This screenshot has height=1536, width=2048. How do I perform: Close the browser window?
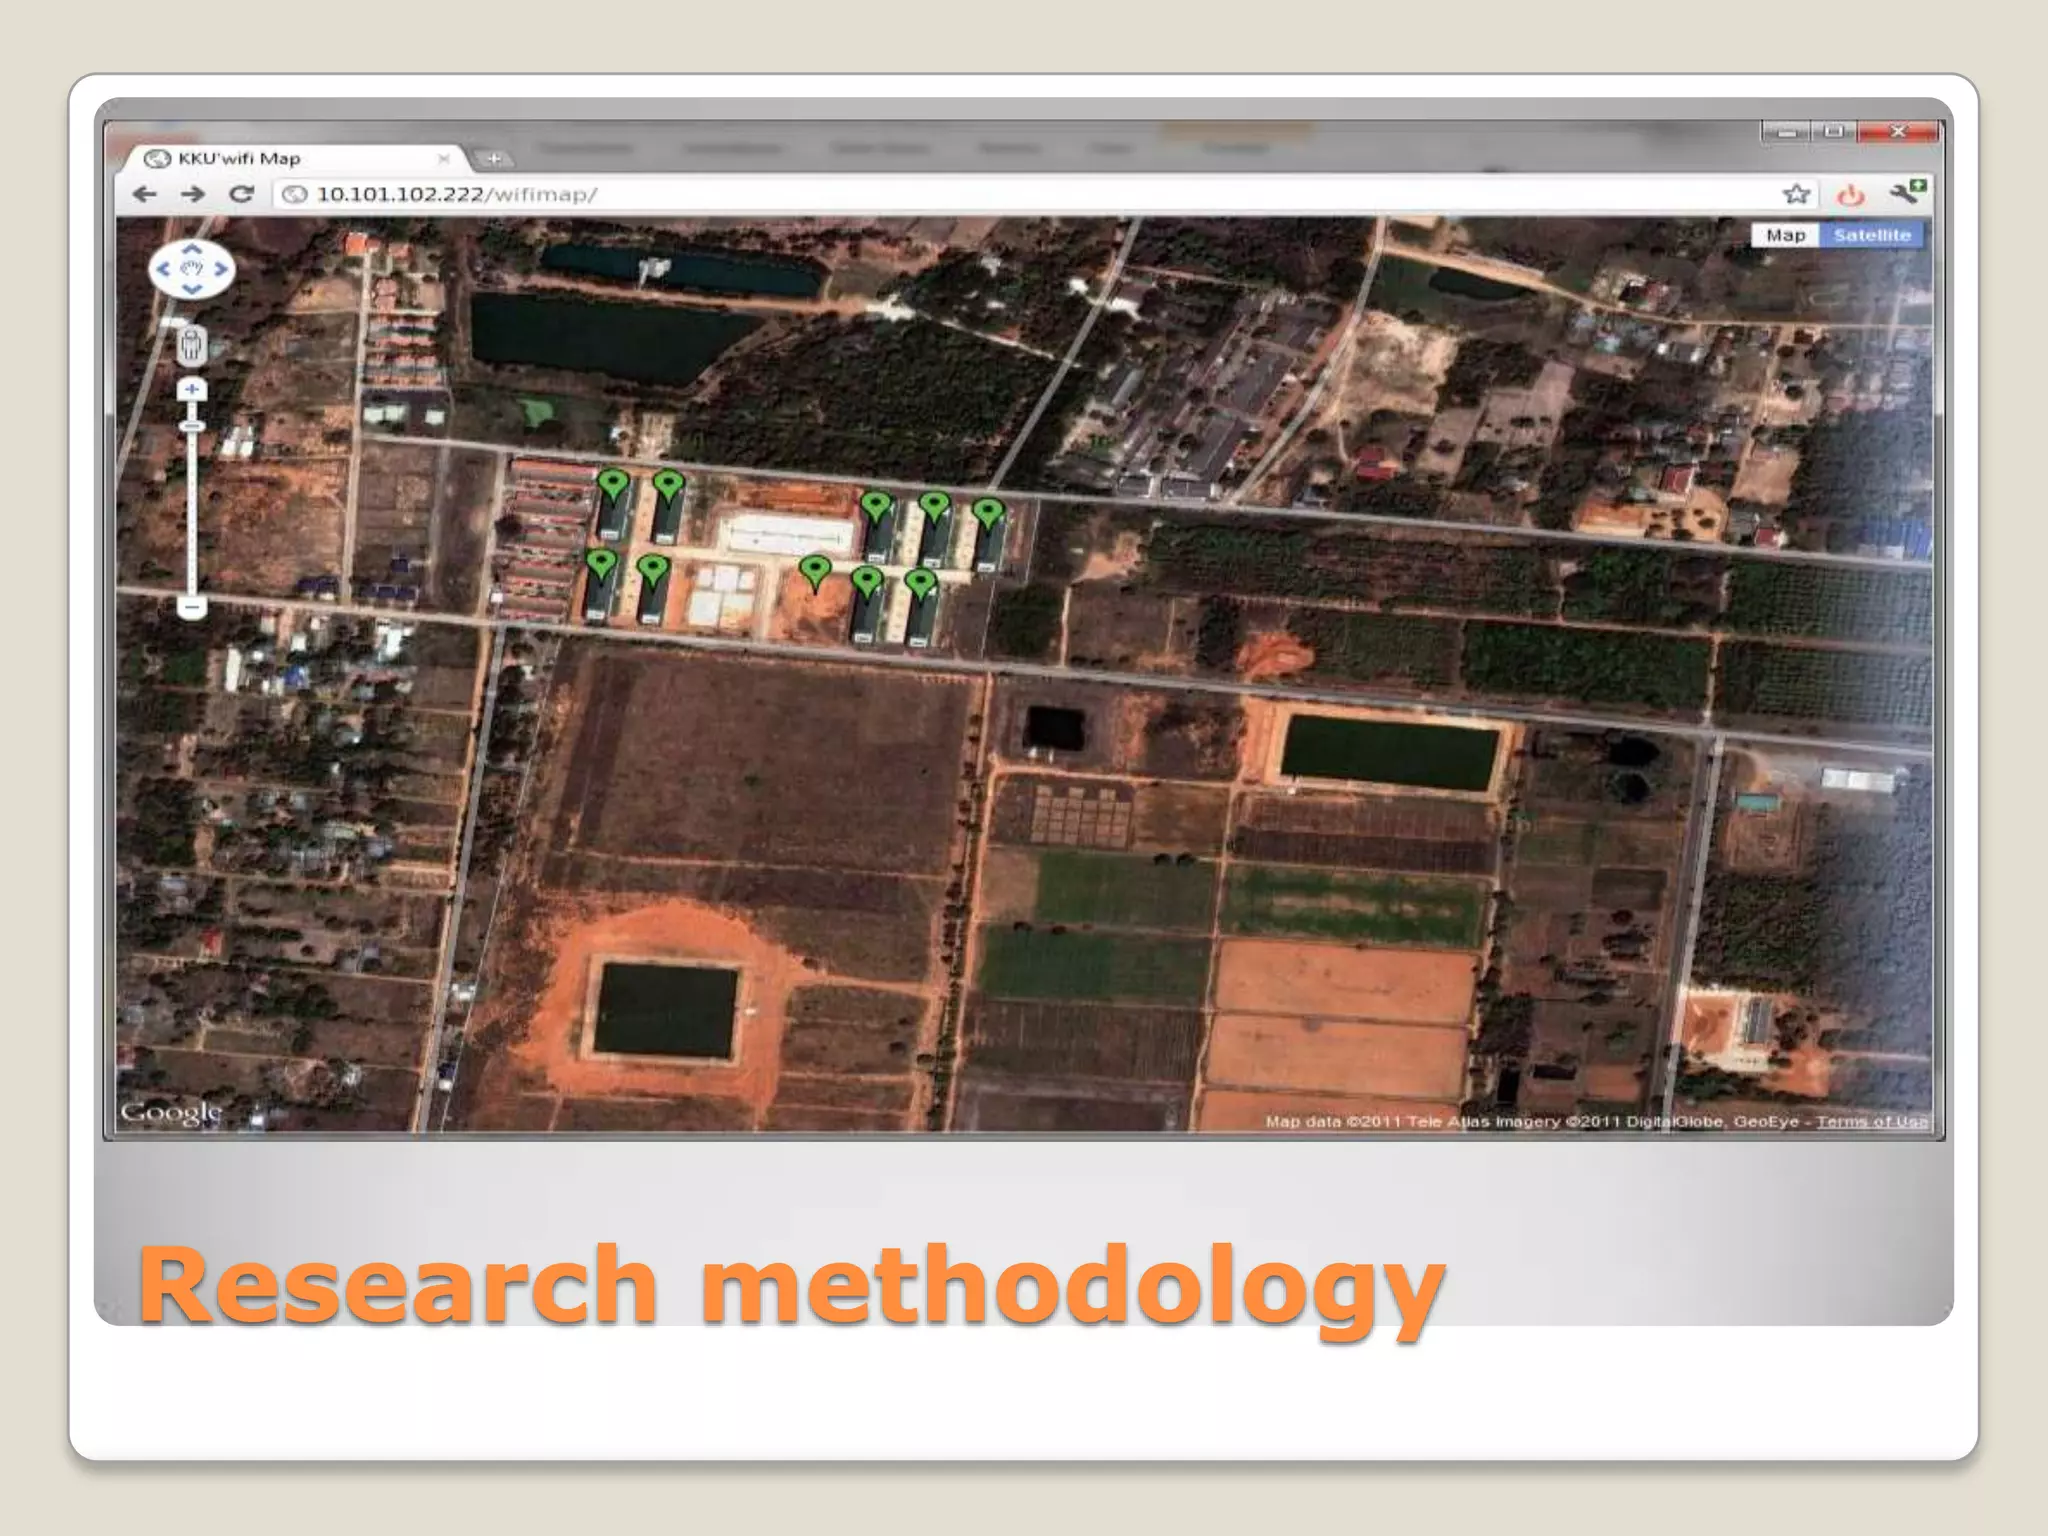[x=1898, y=132]
